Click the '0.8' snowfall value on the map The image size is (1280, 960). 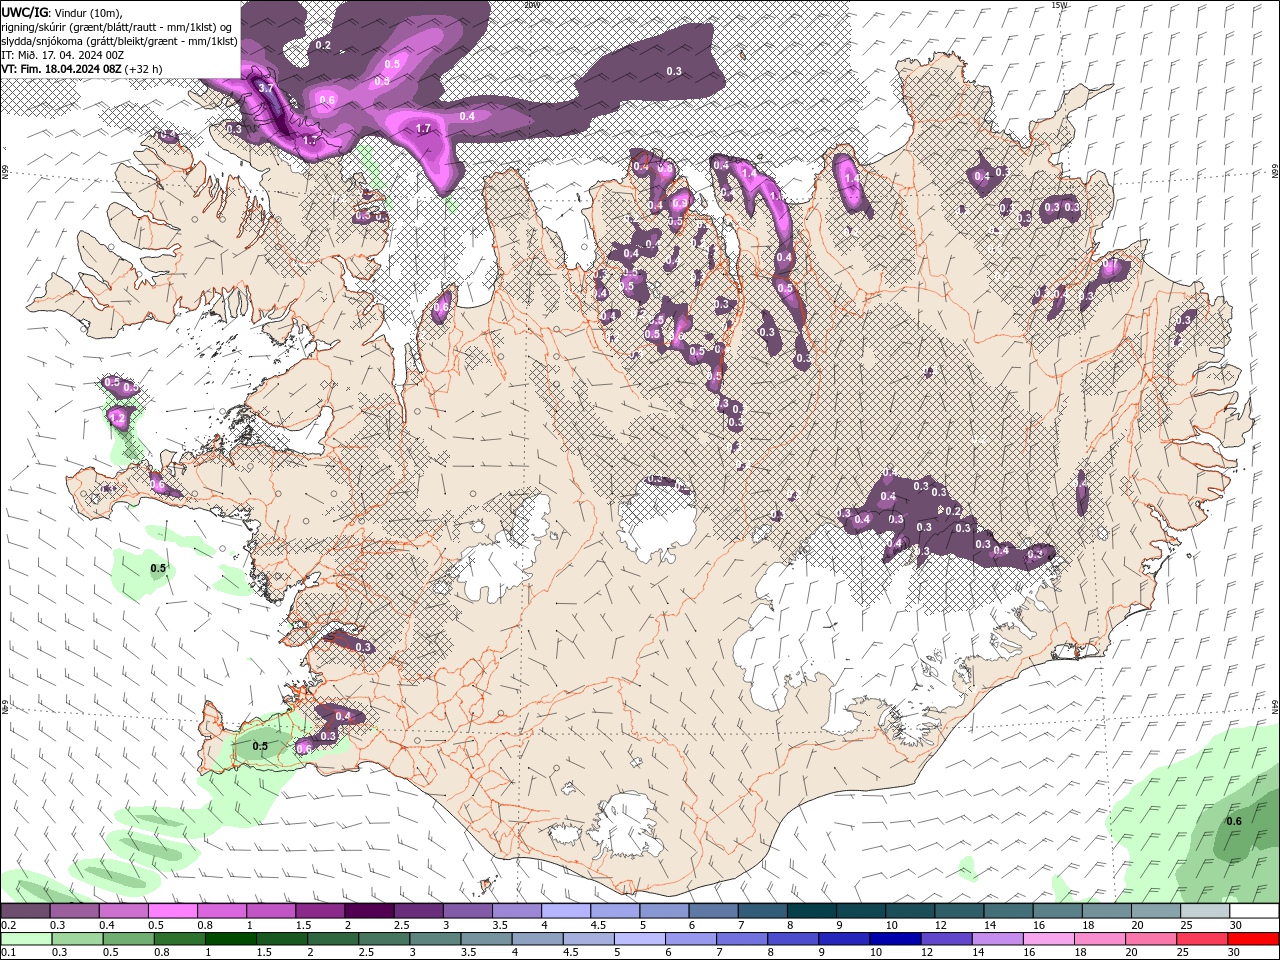(x=665, y=168)
